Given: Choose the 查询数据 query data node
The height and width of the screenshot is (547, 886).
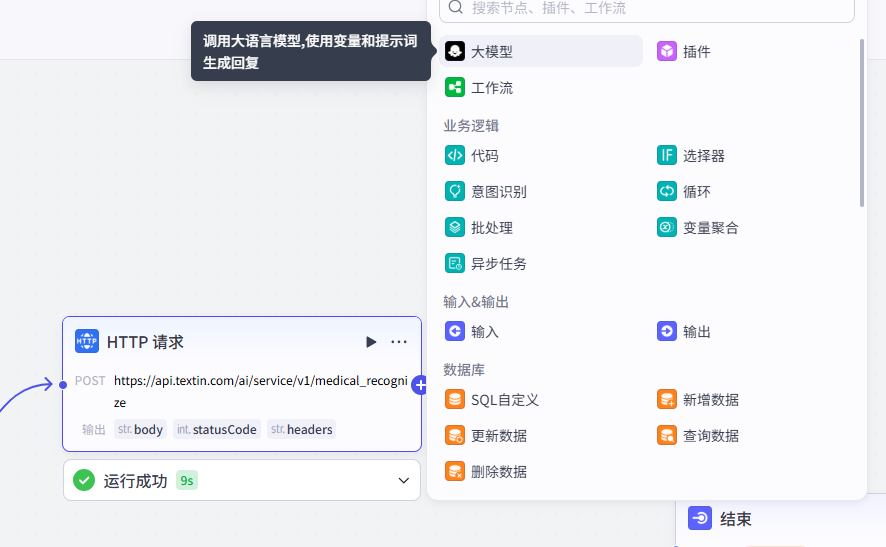Looking at the screenshot, I should [697, 436].
